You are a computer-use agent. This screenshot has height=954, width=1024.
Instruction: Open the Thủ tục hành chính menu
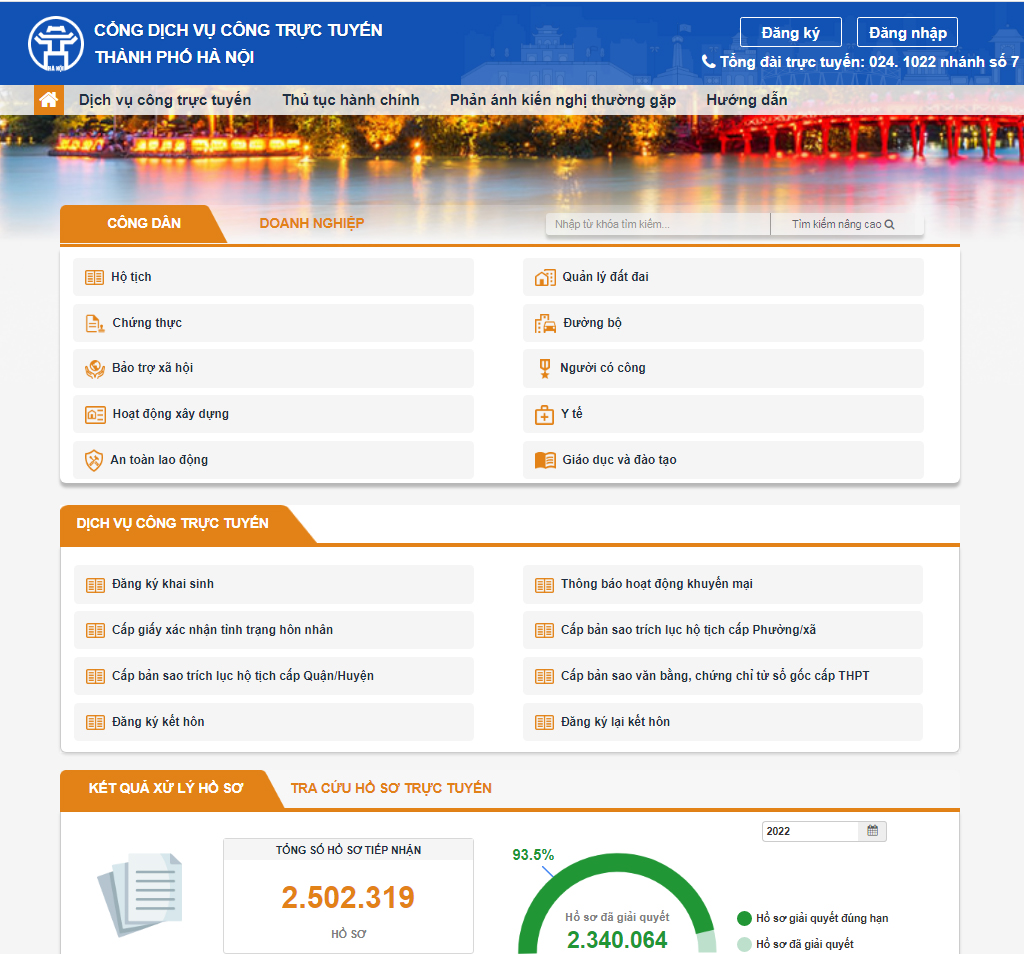351,100
